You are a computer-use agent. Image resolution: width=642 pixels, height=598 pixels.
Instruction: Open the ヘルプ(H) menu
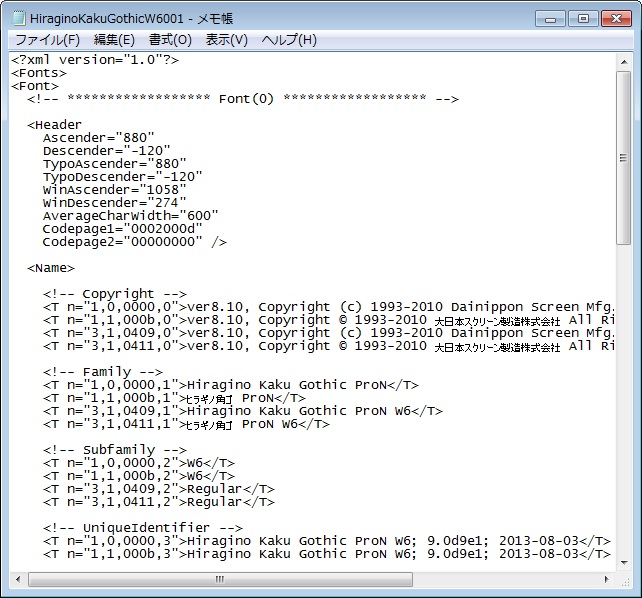pyautogui.click(x=289, y=40)
